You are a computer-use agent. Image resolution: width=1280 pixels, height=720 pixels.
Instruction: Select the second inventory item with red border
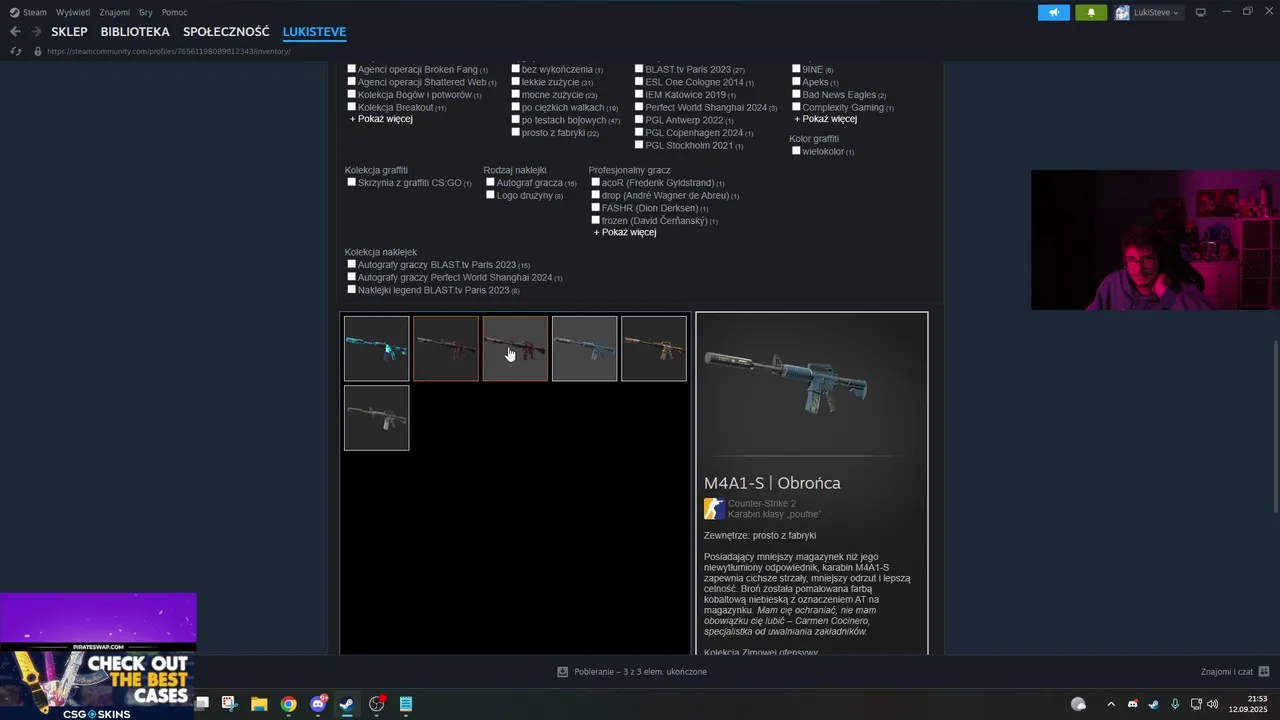point(446,348)
